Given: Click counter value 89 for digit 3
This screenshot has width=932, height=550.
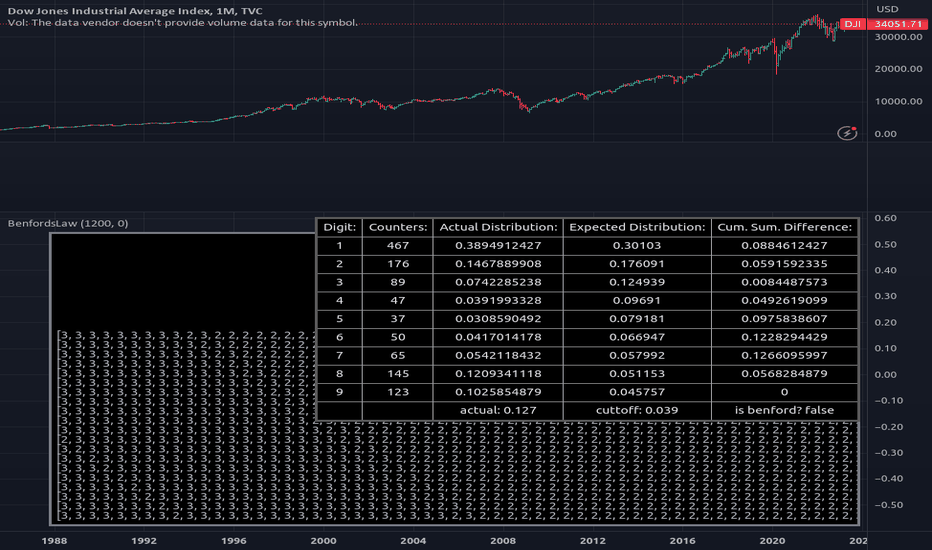Looking at the screenshot, I should pos(398,282).
